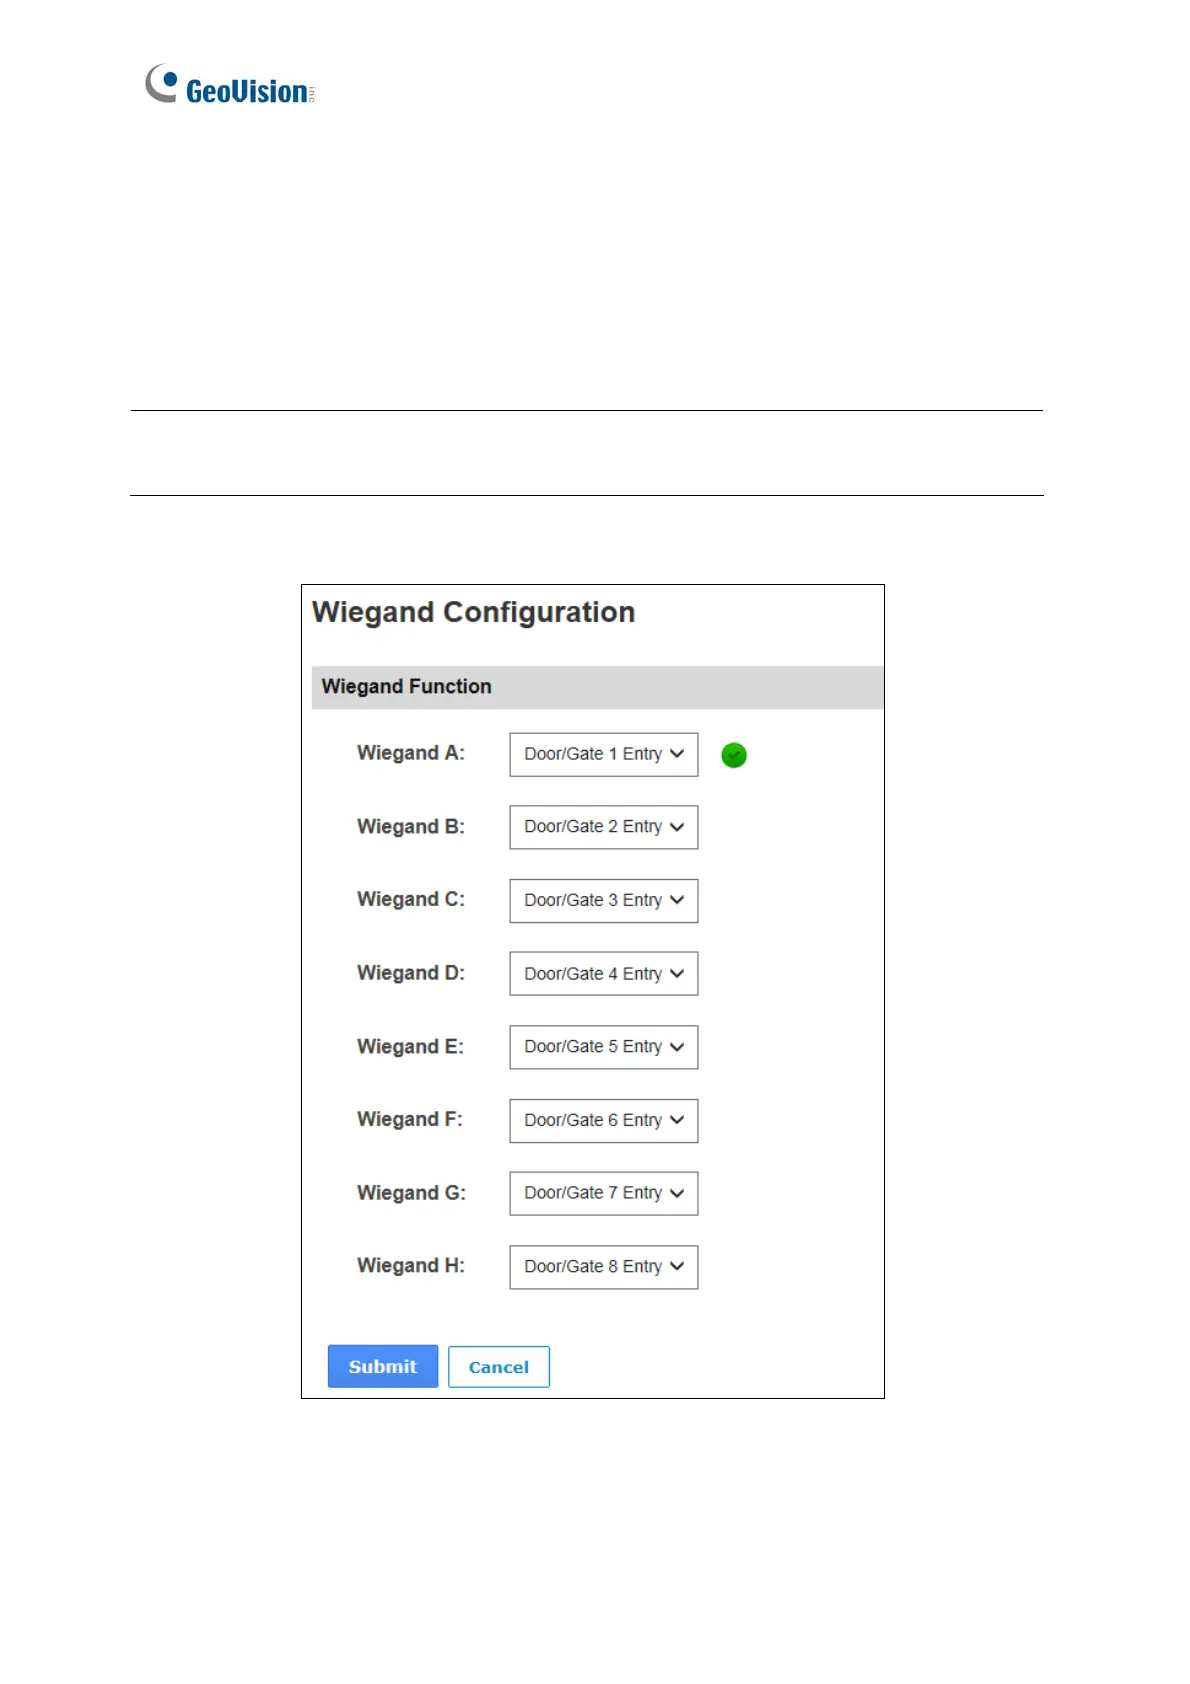Cancel the Wiegand configuration changes
Image resolution: width=1190 pixels, height=1684 pixels.
(x=499, y=1367)
